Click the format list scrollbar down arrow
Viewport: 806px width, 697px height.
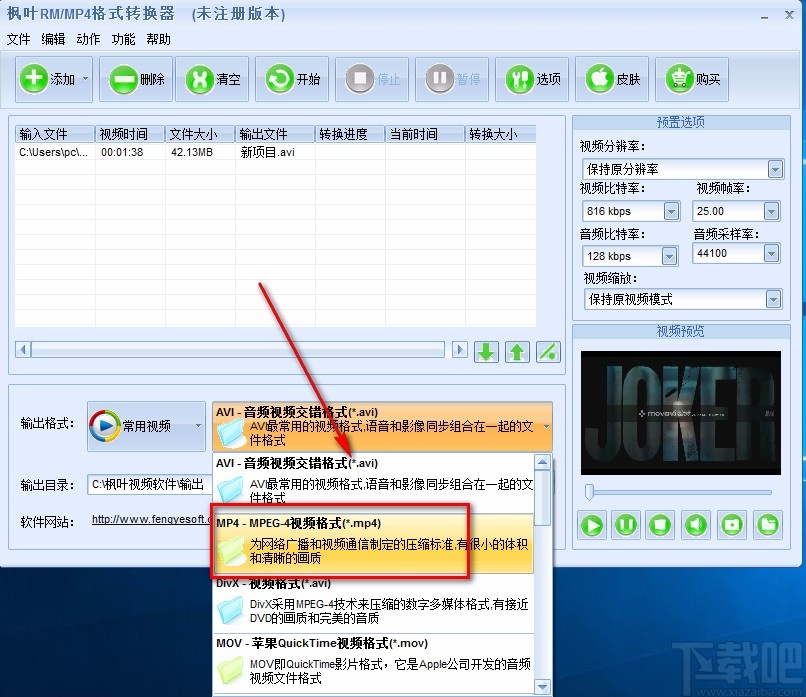pos(543,686)
